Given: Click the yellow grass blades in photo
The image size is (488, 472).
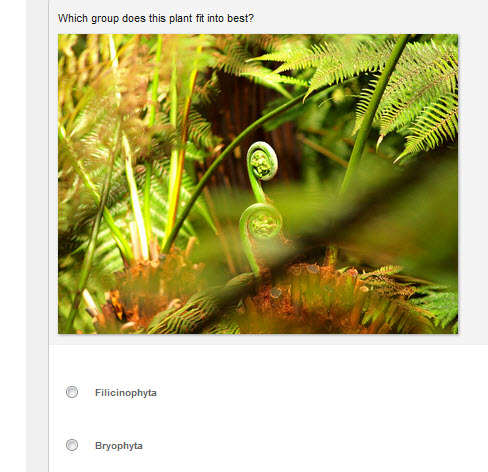Looking at the screenshot, I should [177, 150].
